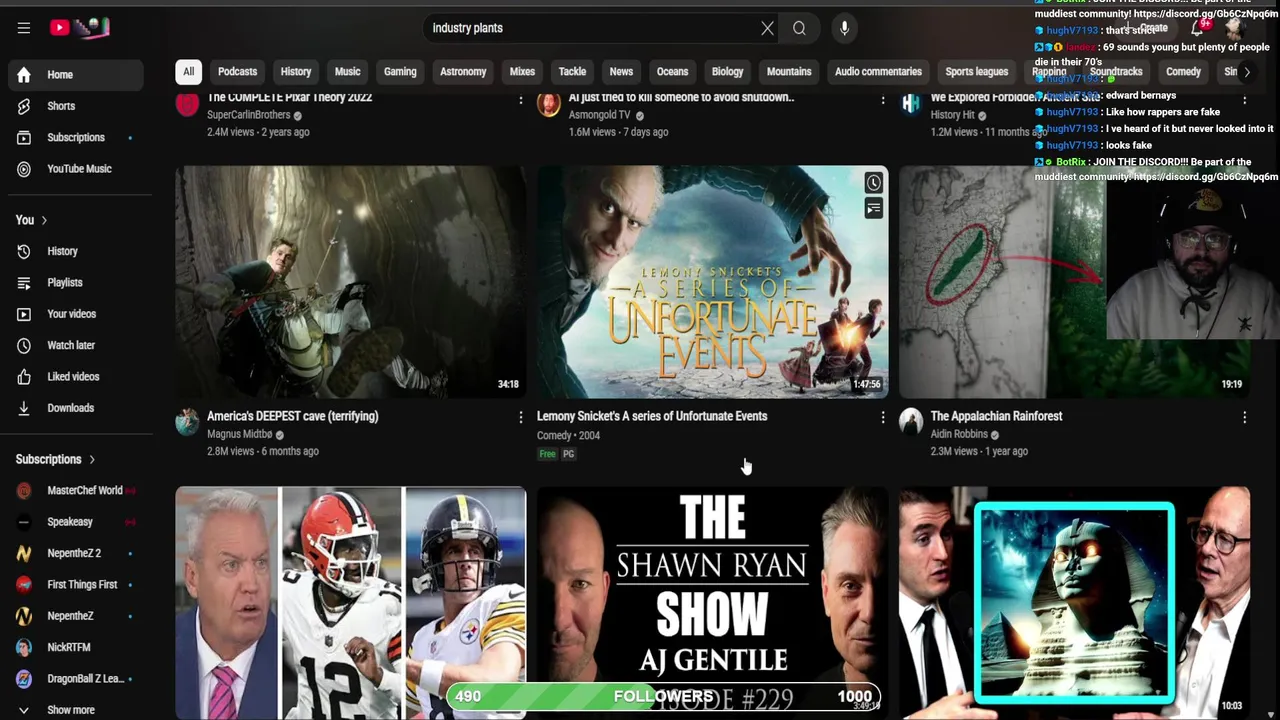1280x720 pixels.
Task: Select the Gaming filter chip
Action: (400, 72)
